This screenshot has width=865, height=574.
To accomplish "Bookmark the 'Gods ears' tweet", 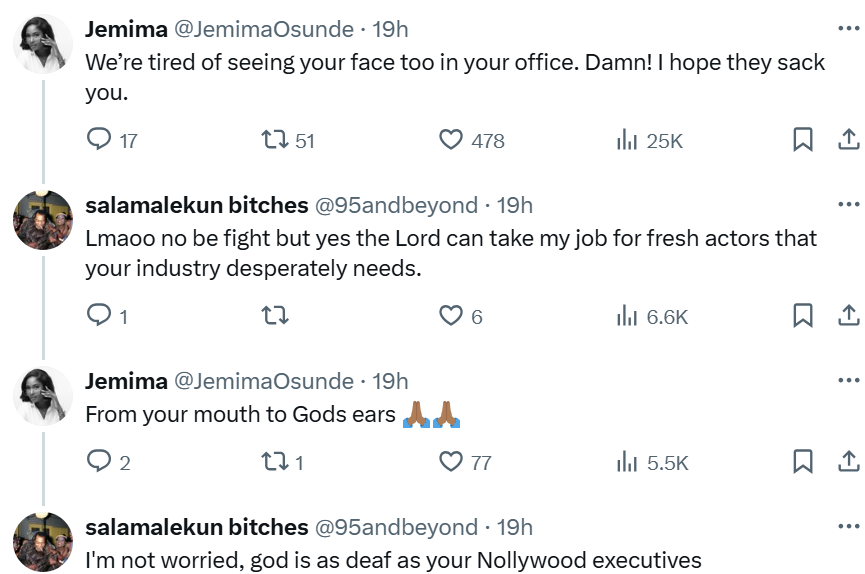I will pos(802,461).
